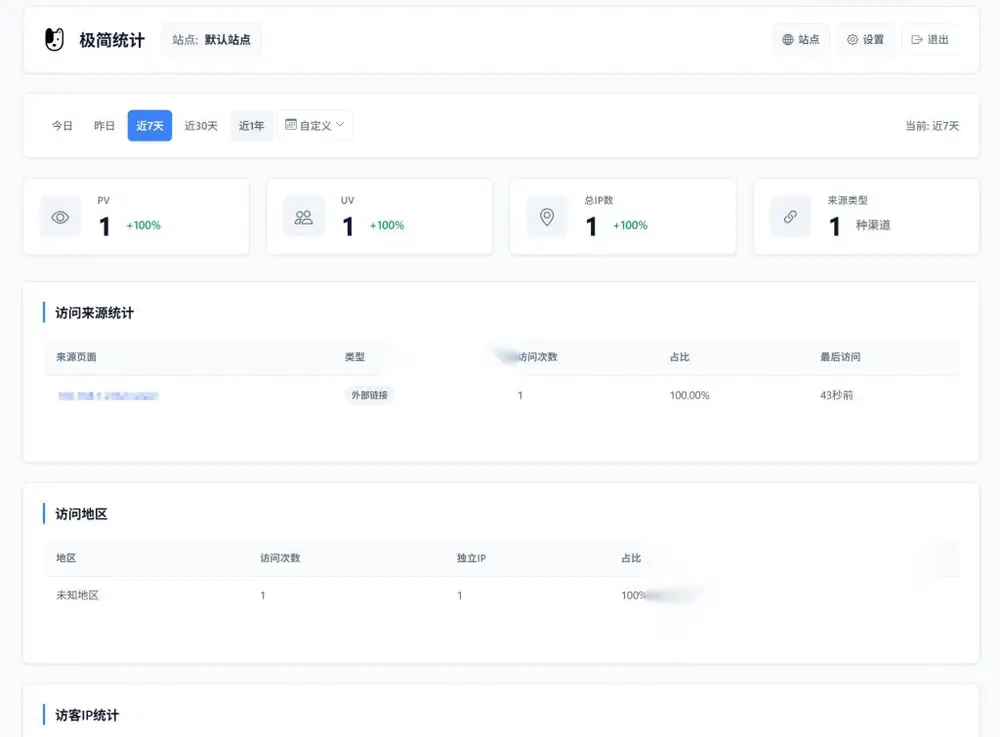
Task: Click the people icon in the UV card
Action: (x=304, y=217)
